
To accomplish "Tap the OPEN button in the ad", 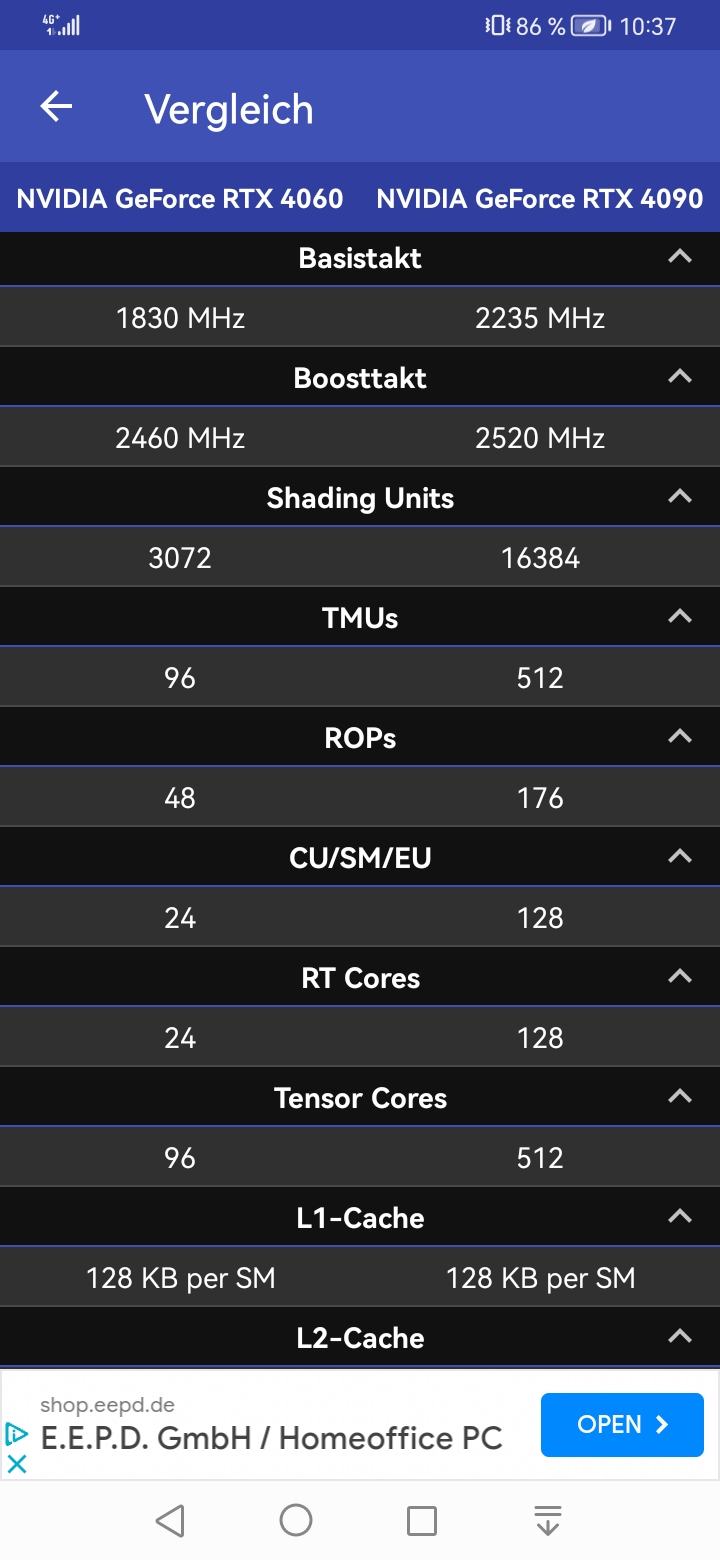I will point(622,1424).
